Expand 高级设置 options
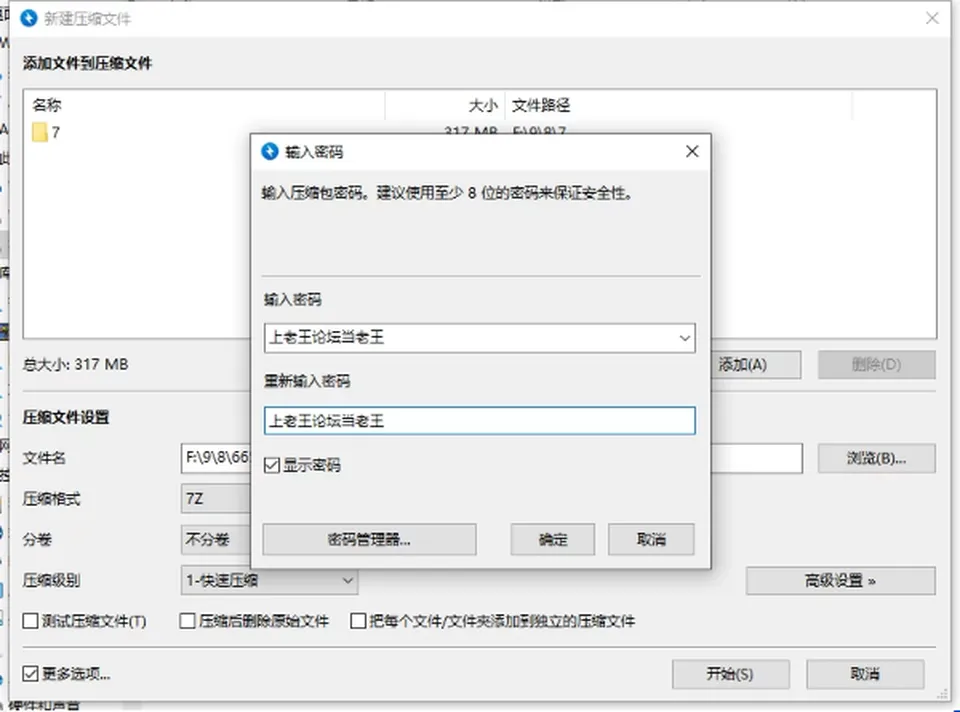Image resolution: width=960 pixels, height=712 pixels. (x=840, y=580)
